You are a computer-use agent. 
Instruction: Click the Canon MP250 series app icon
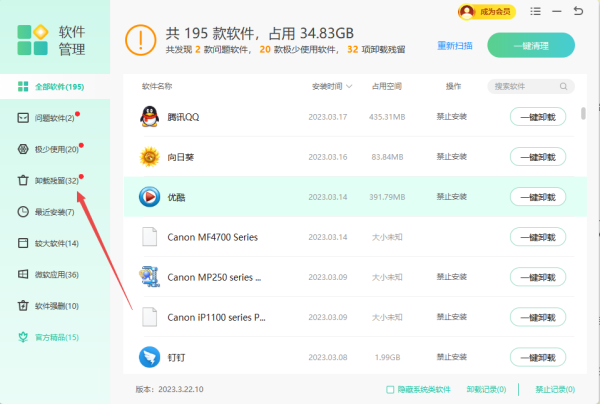(149, 277)
